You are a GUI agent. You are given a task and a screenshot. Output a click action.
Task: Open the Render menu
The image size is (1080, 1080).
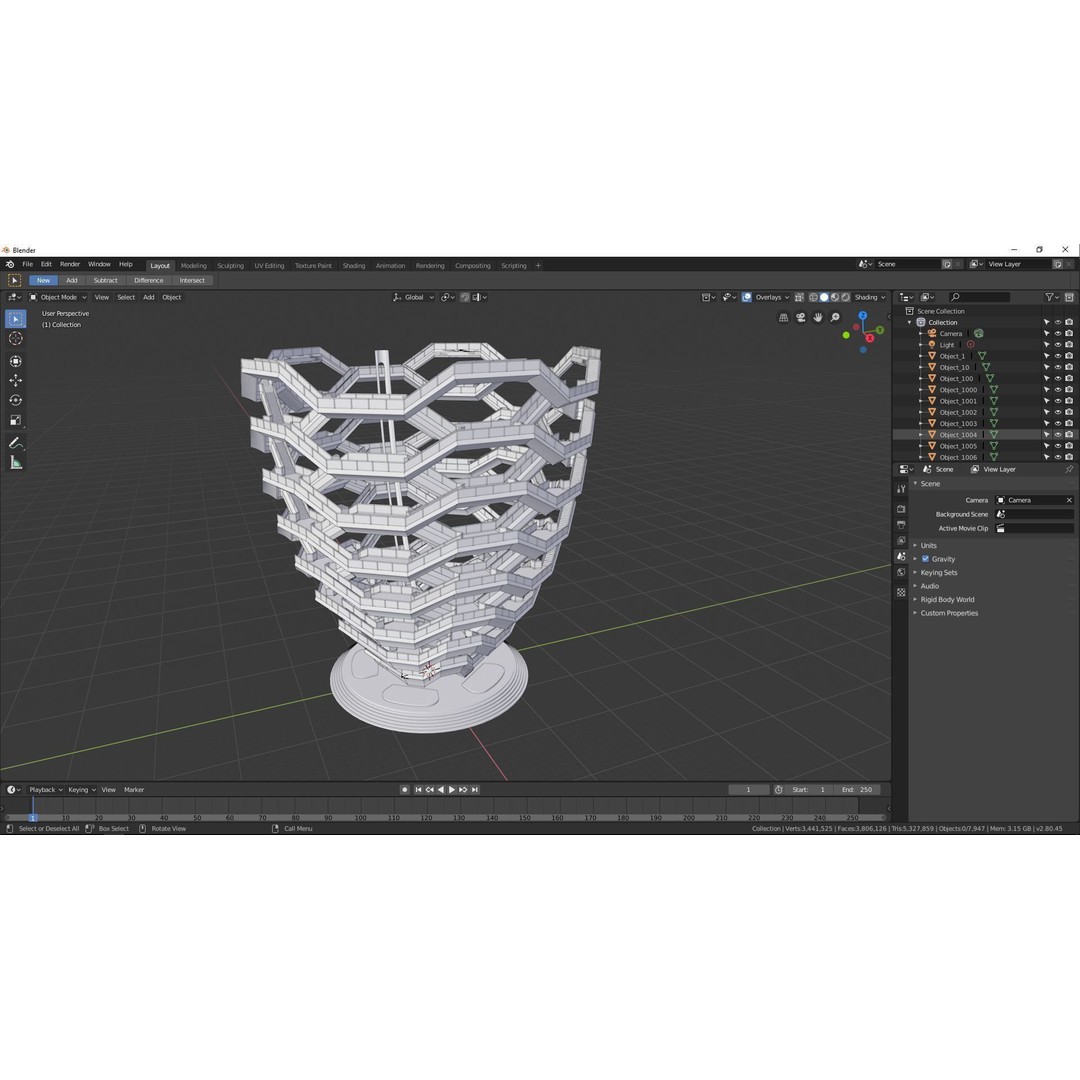click(70, 264)
